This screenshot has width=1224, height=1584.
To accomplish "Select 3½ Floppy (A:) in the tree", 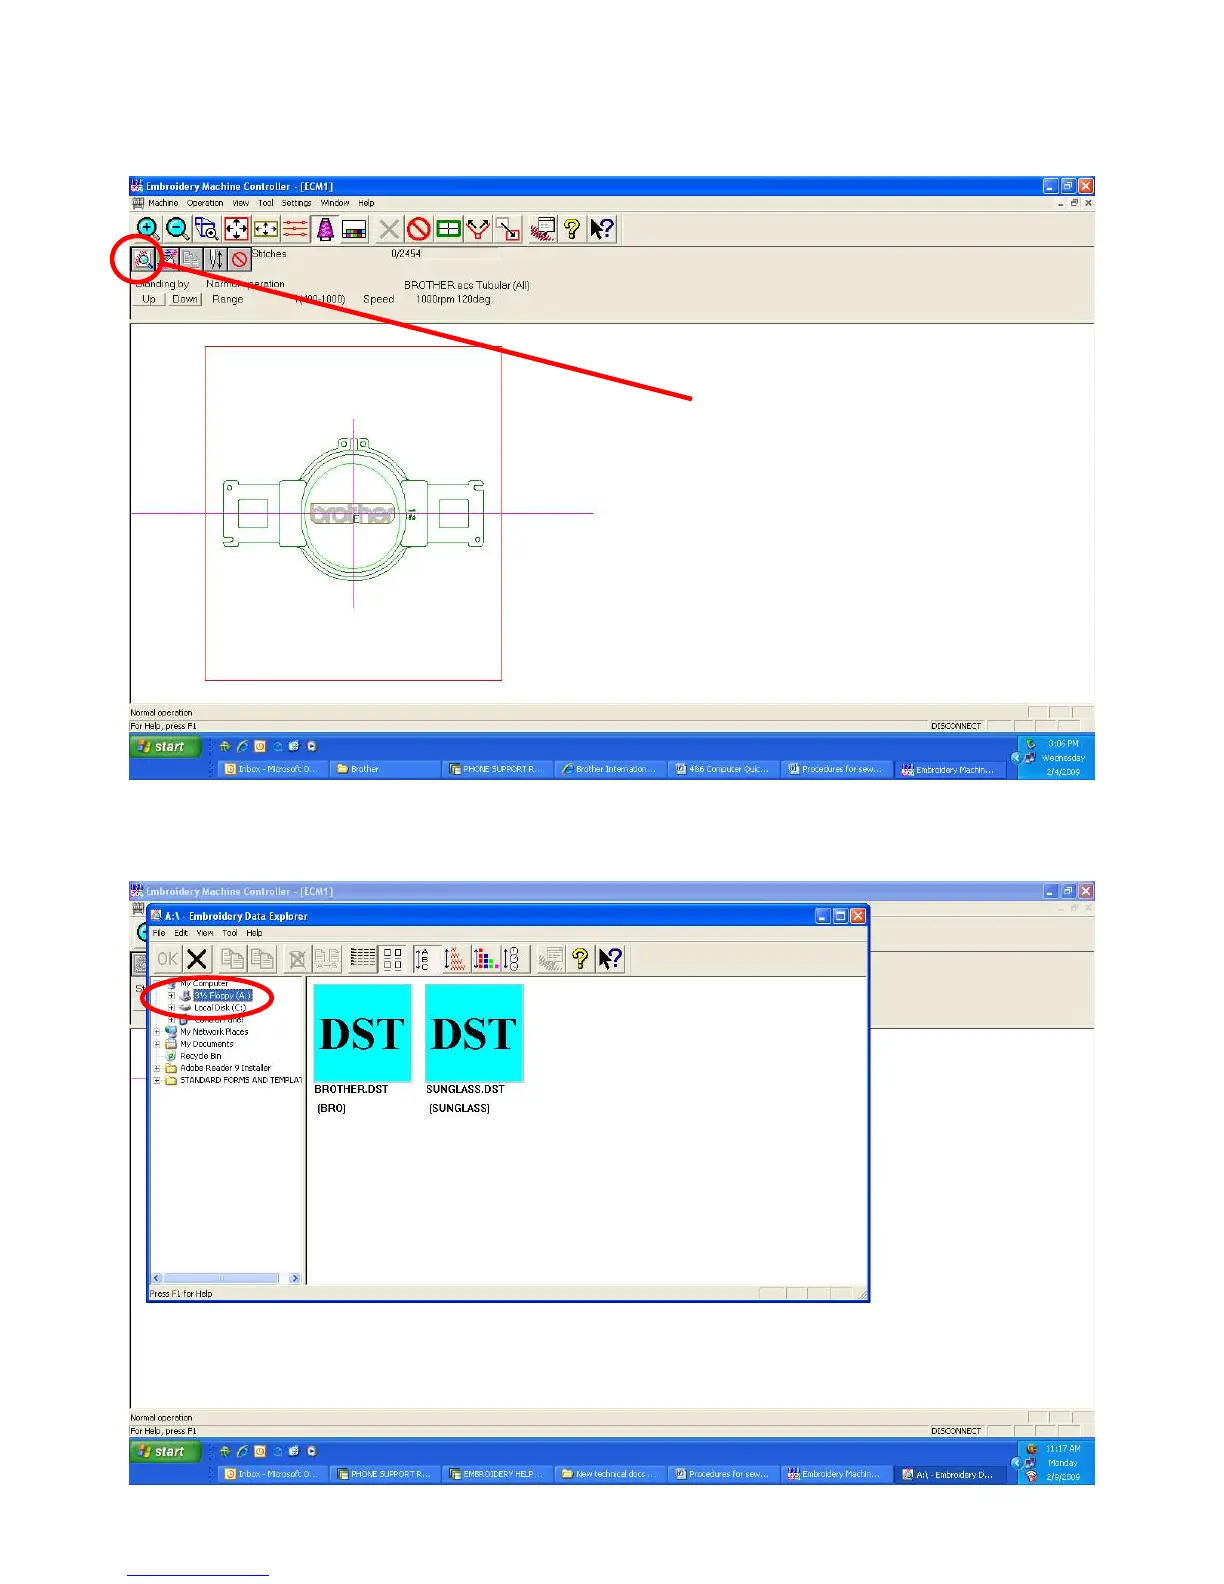I will (x=223, y=996).
